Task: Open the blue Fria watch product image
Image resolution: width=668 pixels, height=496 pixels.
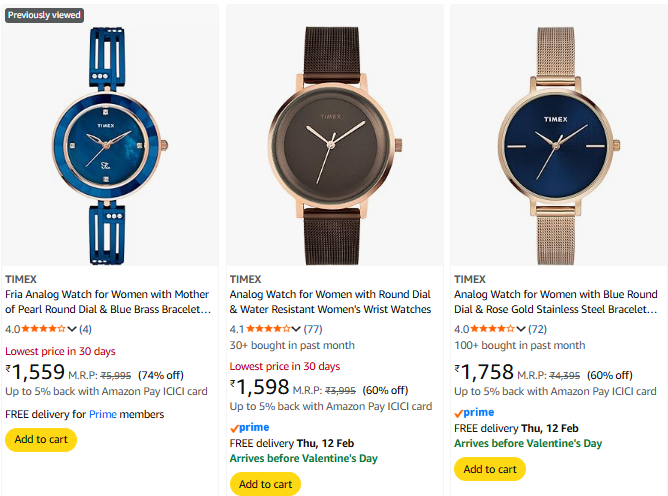Action: (110, 140)
